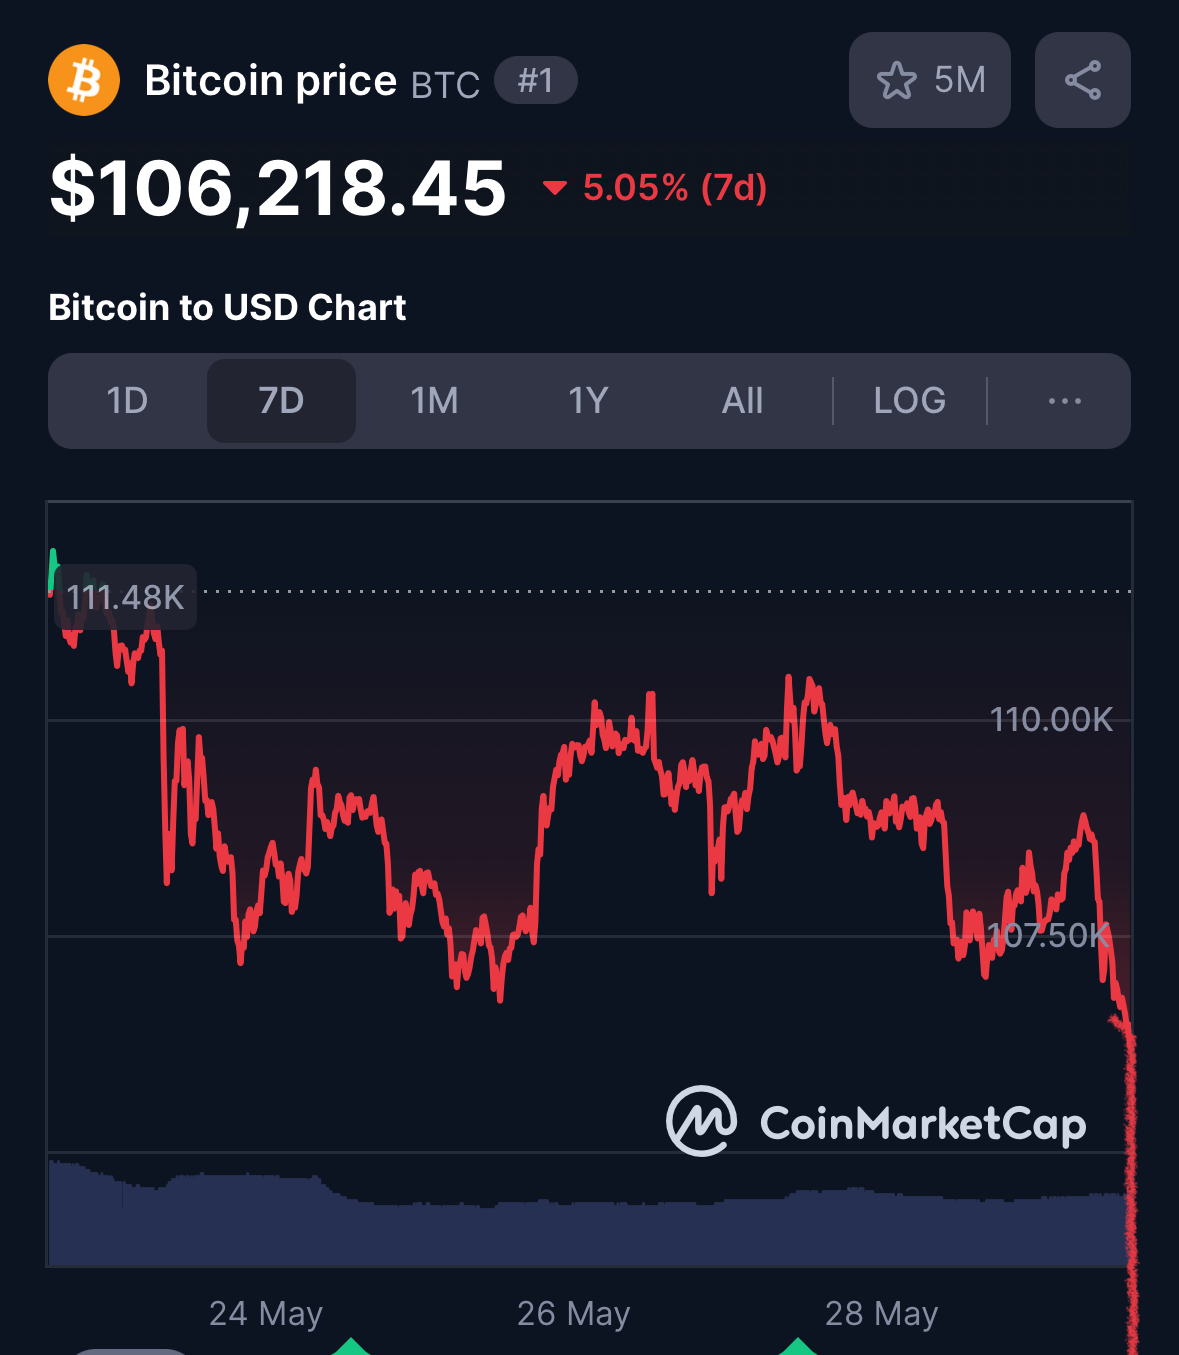Switch chart to 1Y range
The height and width of the screenshot is (1355, 1179).
588,401
